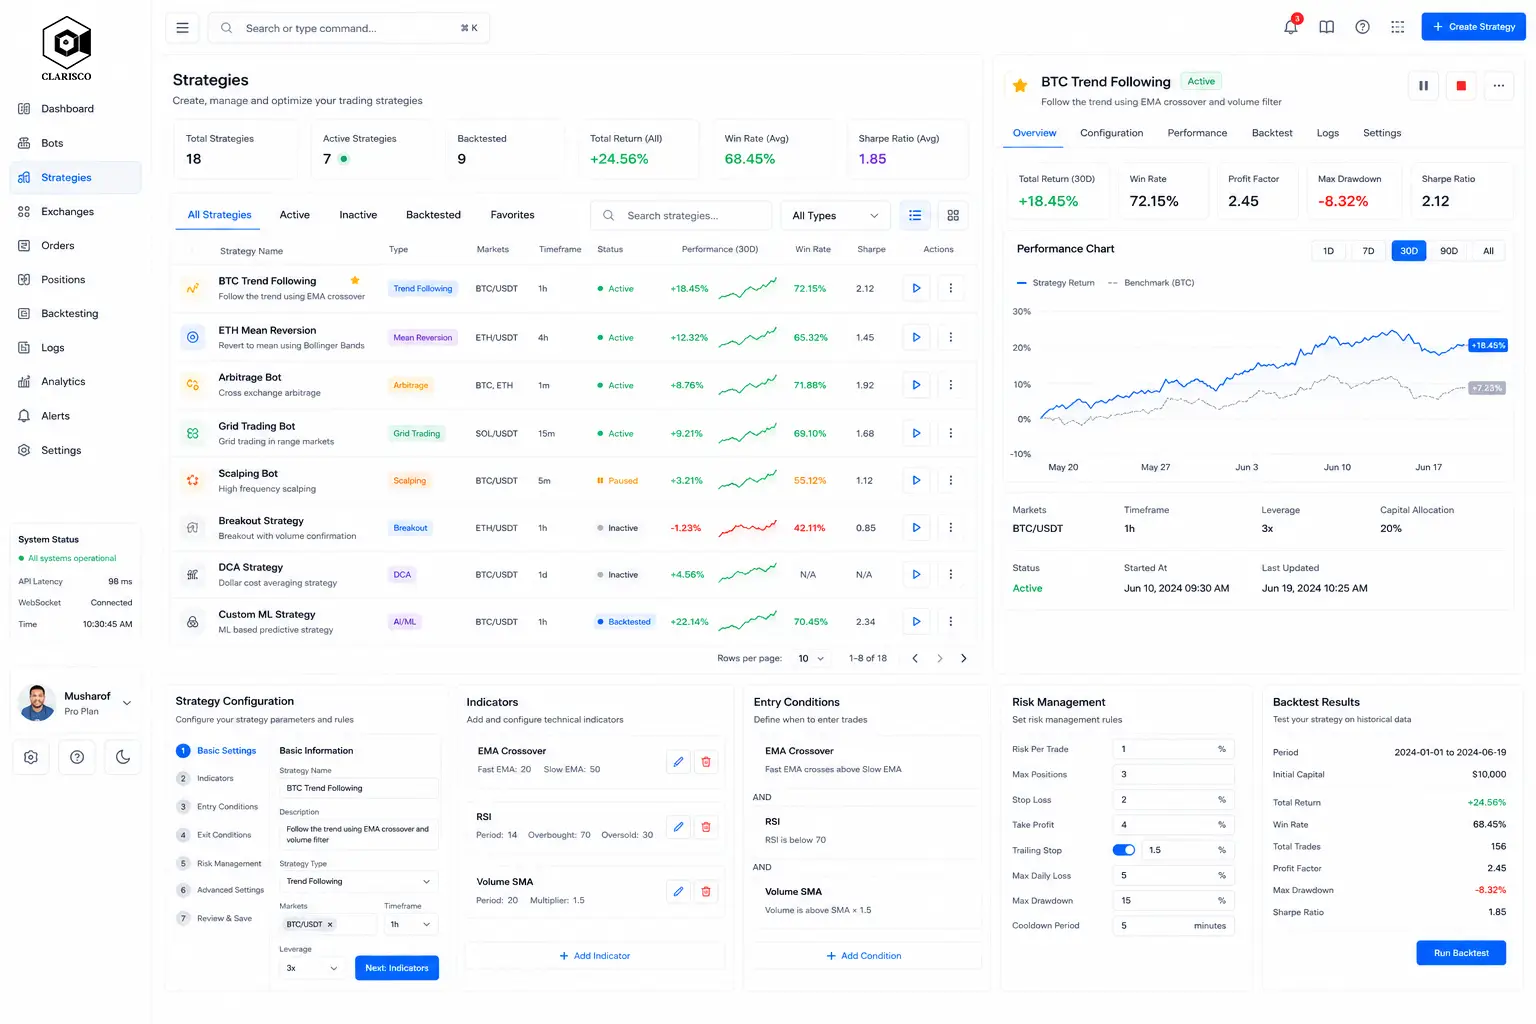Switch to the Configuration tab
The height and width of the screenshot is (1024, 1536).
point(1111,133)
